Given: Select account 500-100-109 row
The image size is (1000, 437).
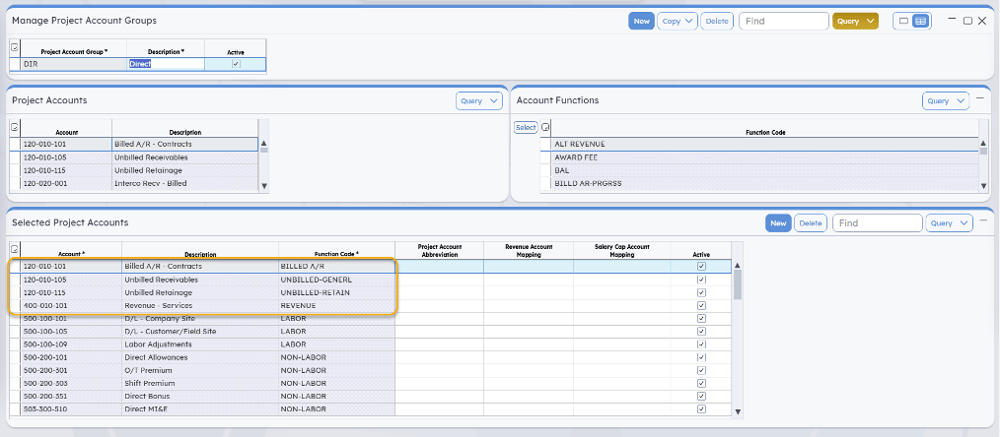Looking at the screenshot, I should coord(71,344).
